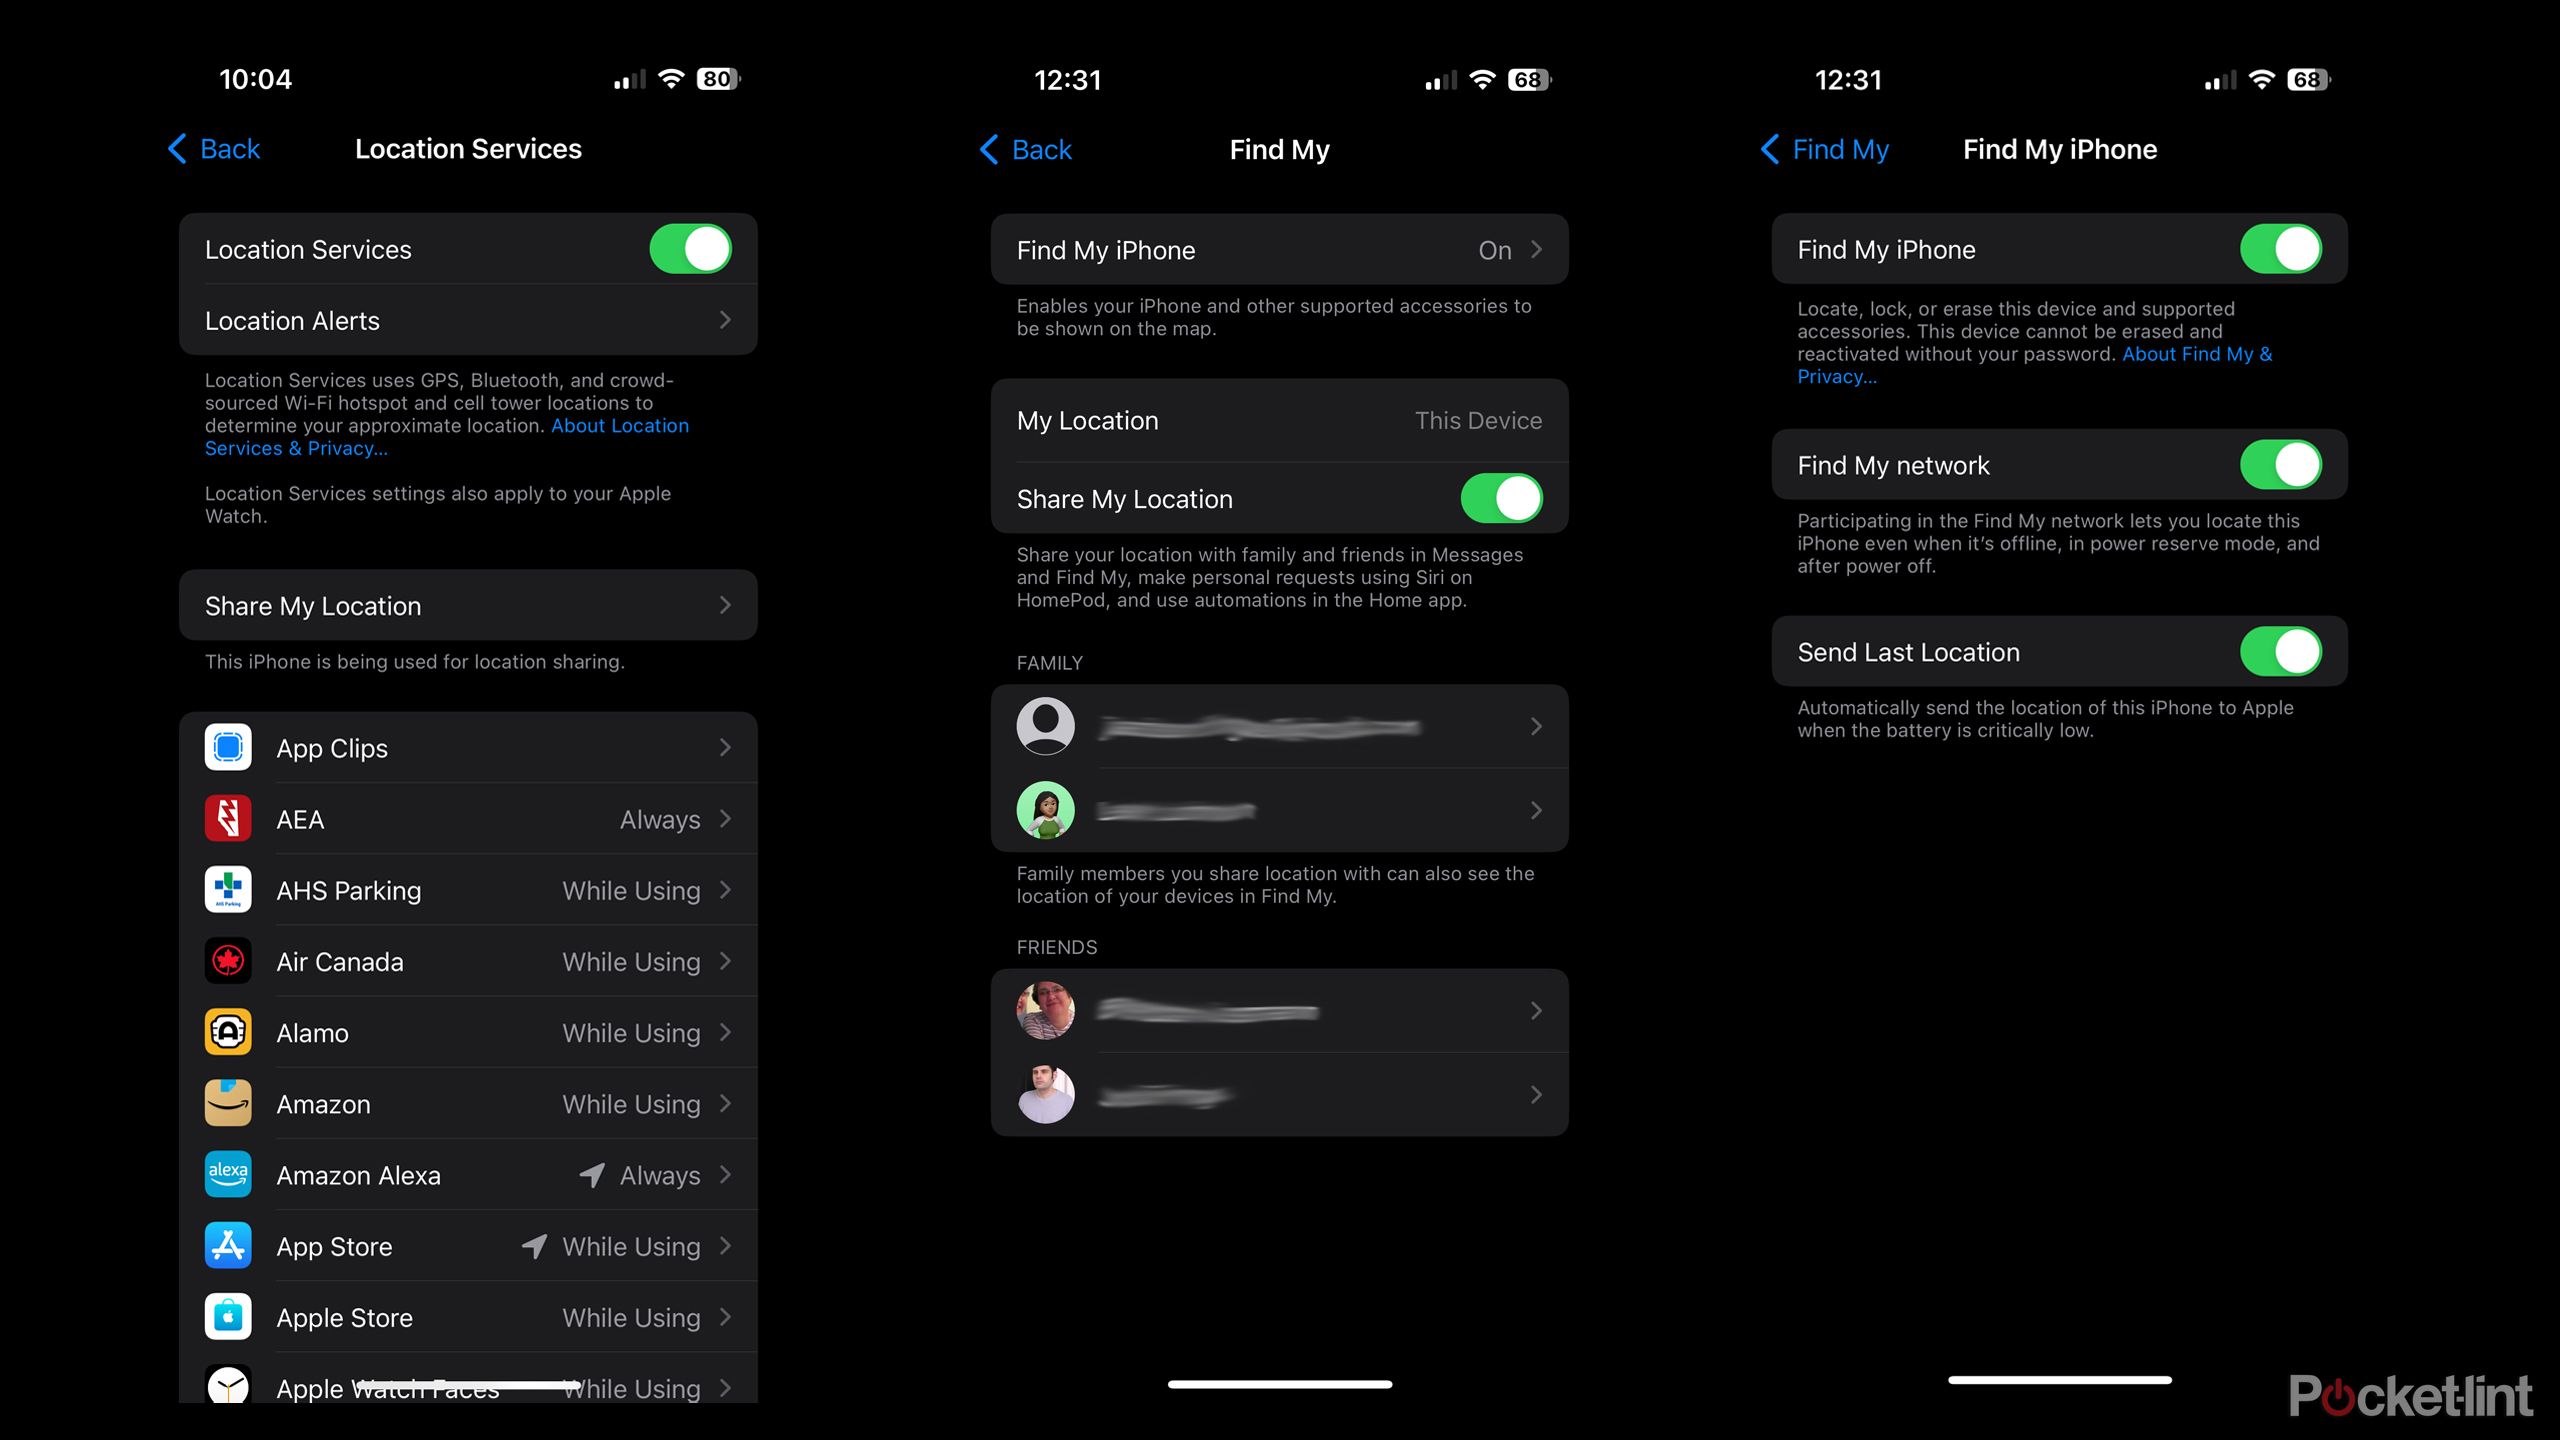Tap the Apple Store app icon
Image resolution: width=2560 pixels, height=1440 pixels.
pyautogui.click(x=229, y=1317)
